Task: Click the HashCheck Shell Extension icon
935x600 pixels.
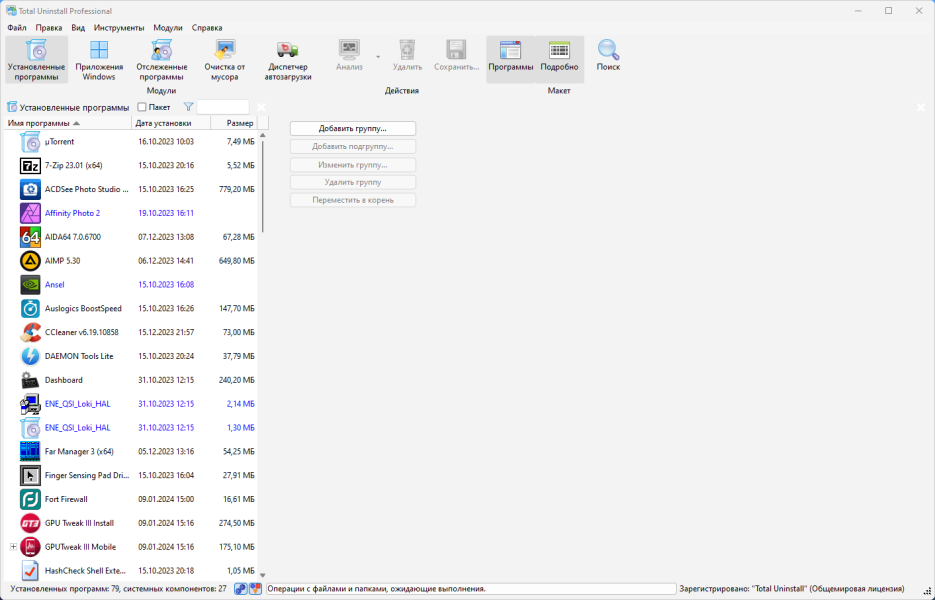Action: click(x=30, y=571)
